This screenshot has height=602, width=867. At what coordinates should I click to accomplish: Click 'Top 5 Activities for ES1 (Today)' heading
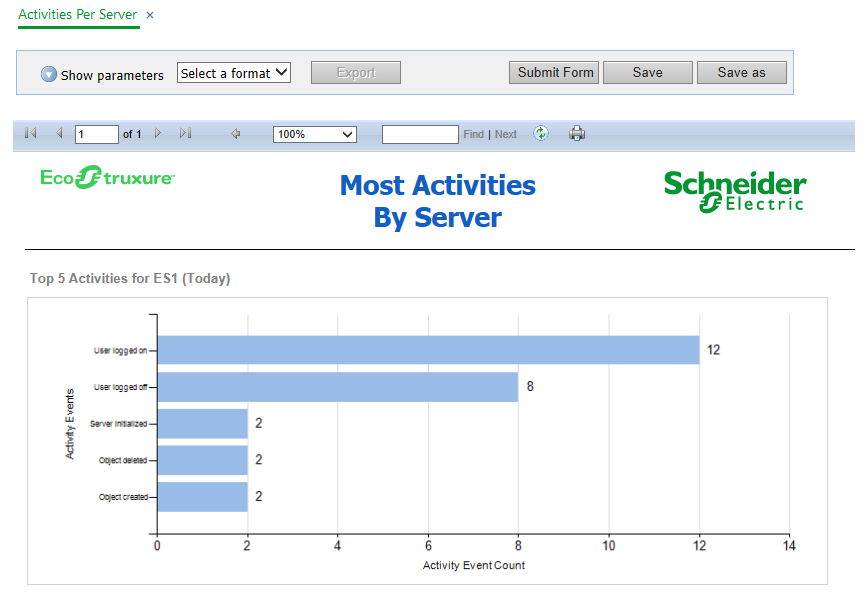coord(130,278)
